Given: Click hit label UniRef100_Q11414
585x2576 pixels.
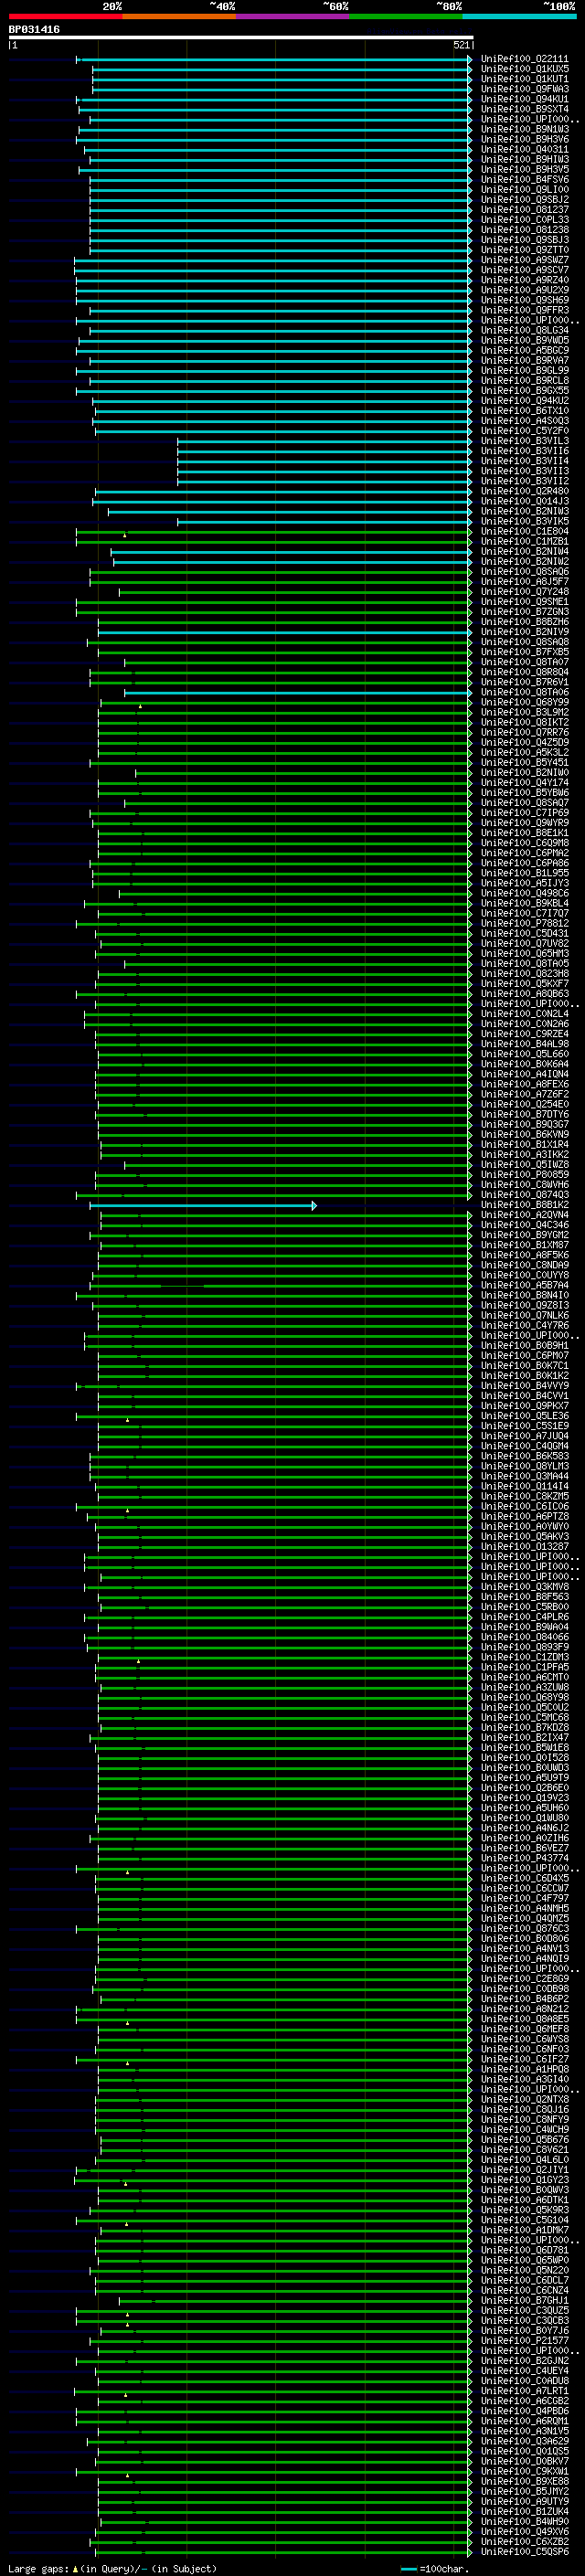Looking at the screenshot, I should click(524, 1486).
